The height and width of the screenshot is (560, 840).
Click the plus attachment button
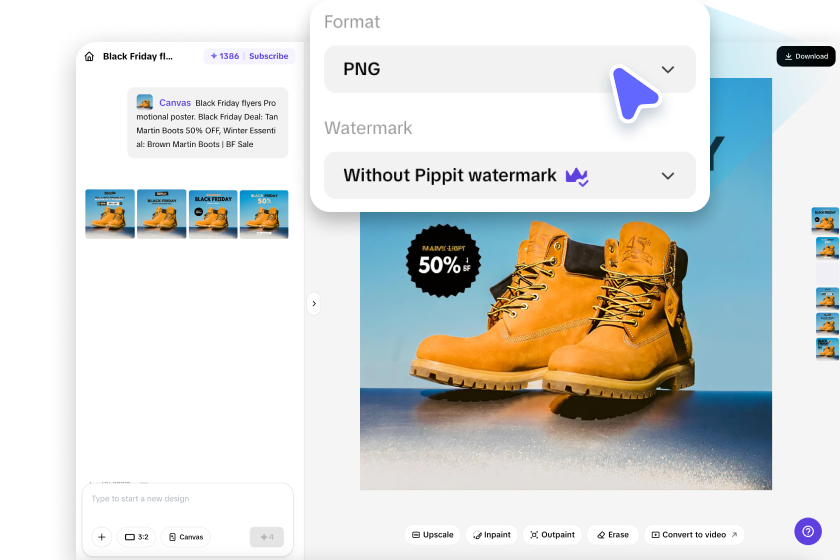(x=102, y=537)
